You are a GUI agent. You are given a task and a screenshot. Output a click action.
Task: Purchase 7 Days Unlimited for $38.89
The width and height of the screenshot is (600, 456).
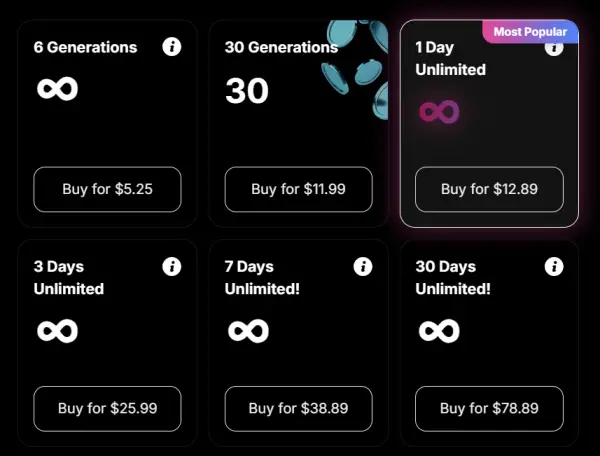tap(298, 409)
